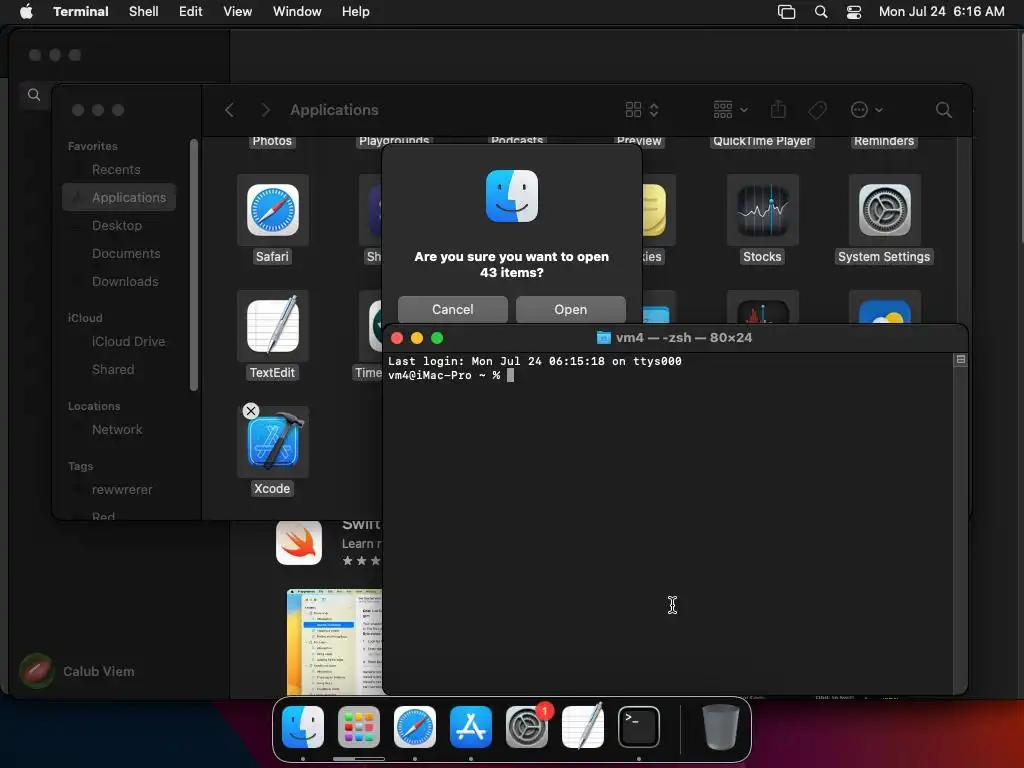Screen dimensions: 1024x768
Task: Click the Reminders label in Finder
Action: [884, 141]
